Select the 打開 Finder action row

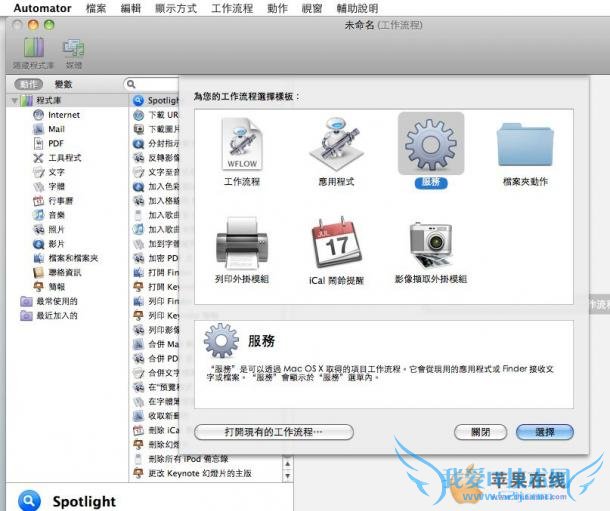click(156, 273)
